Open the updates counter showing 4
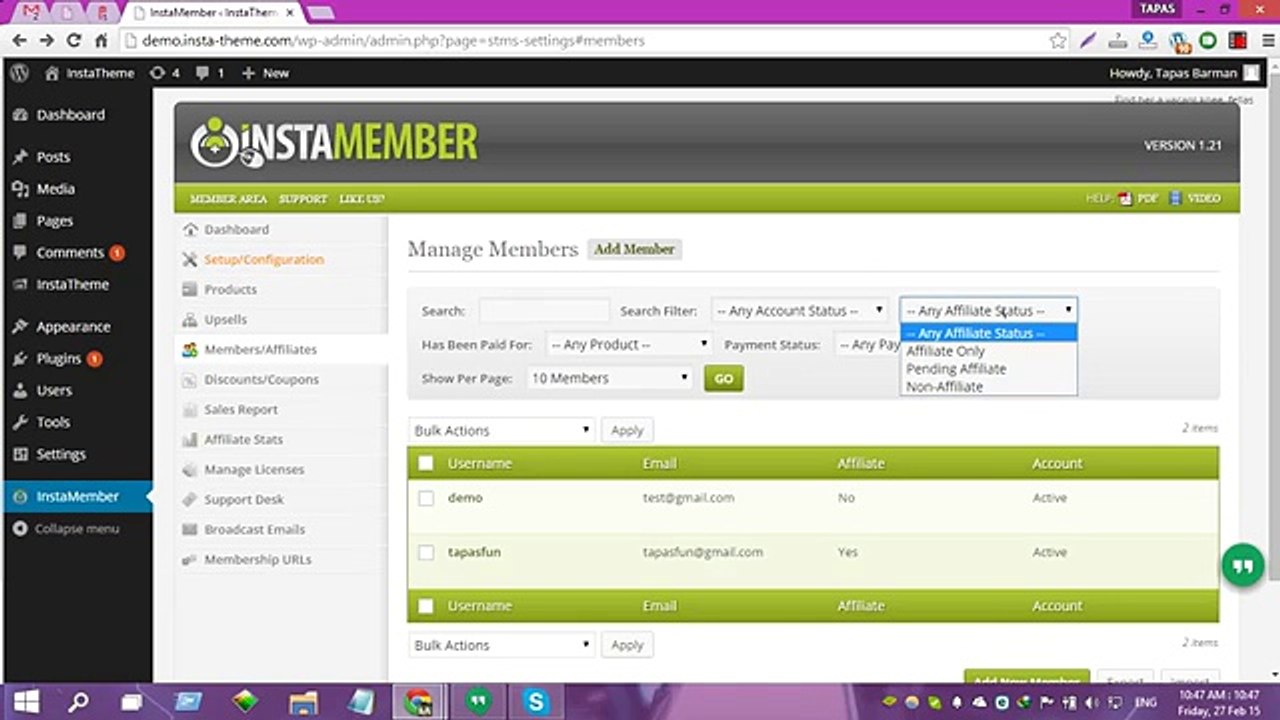 coord(164,73)
